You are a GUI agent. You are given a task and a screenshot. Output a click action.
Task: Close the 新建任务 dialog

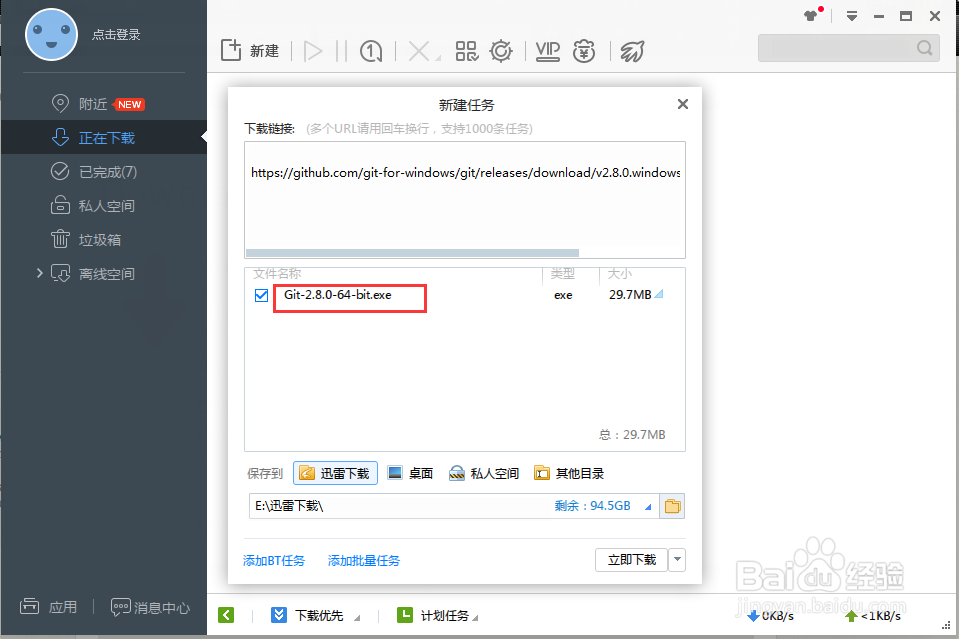(683, 104)
